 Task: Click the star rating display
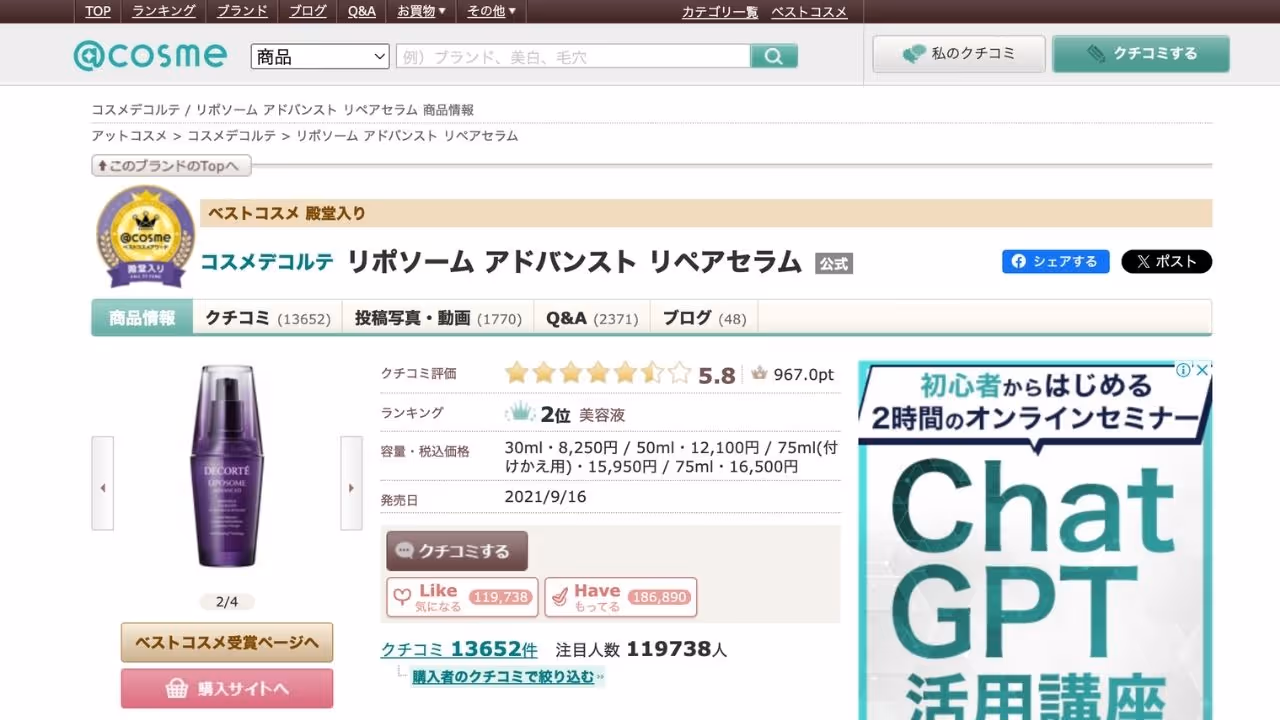tap(597, 374)
